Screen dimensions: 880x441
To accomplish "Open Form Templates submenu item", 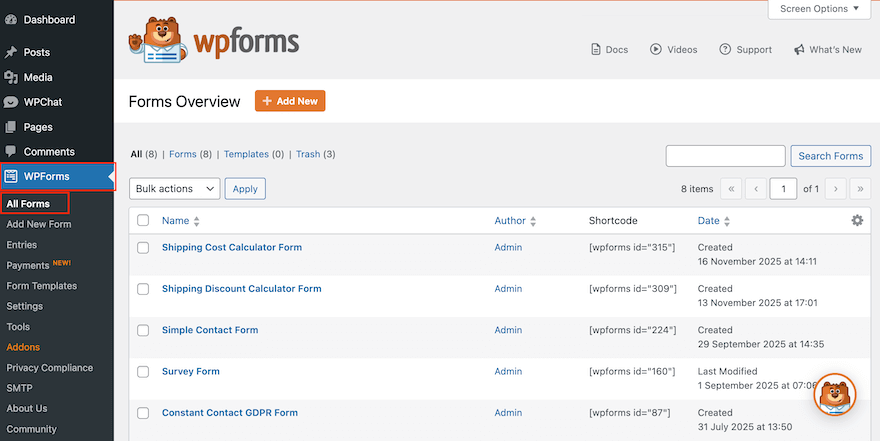I will click(42, 286).
